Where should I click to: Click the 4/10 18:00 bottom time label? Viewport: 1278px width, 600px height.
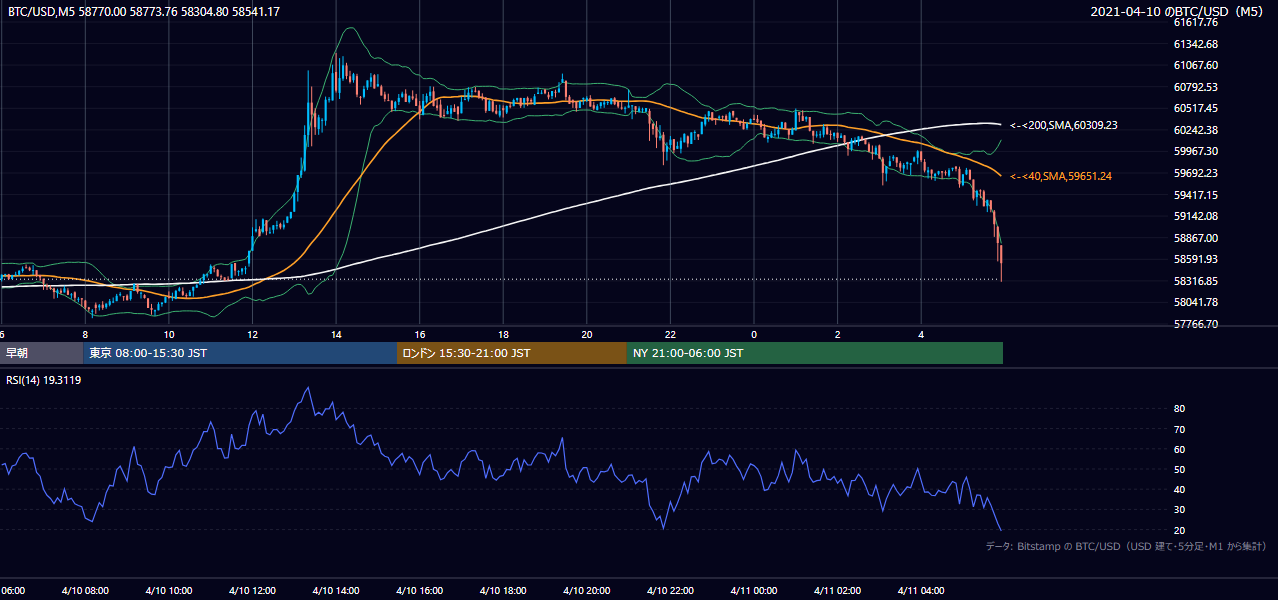coord(503,591)
